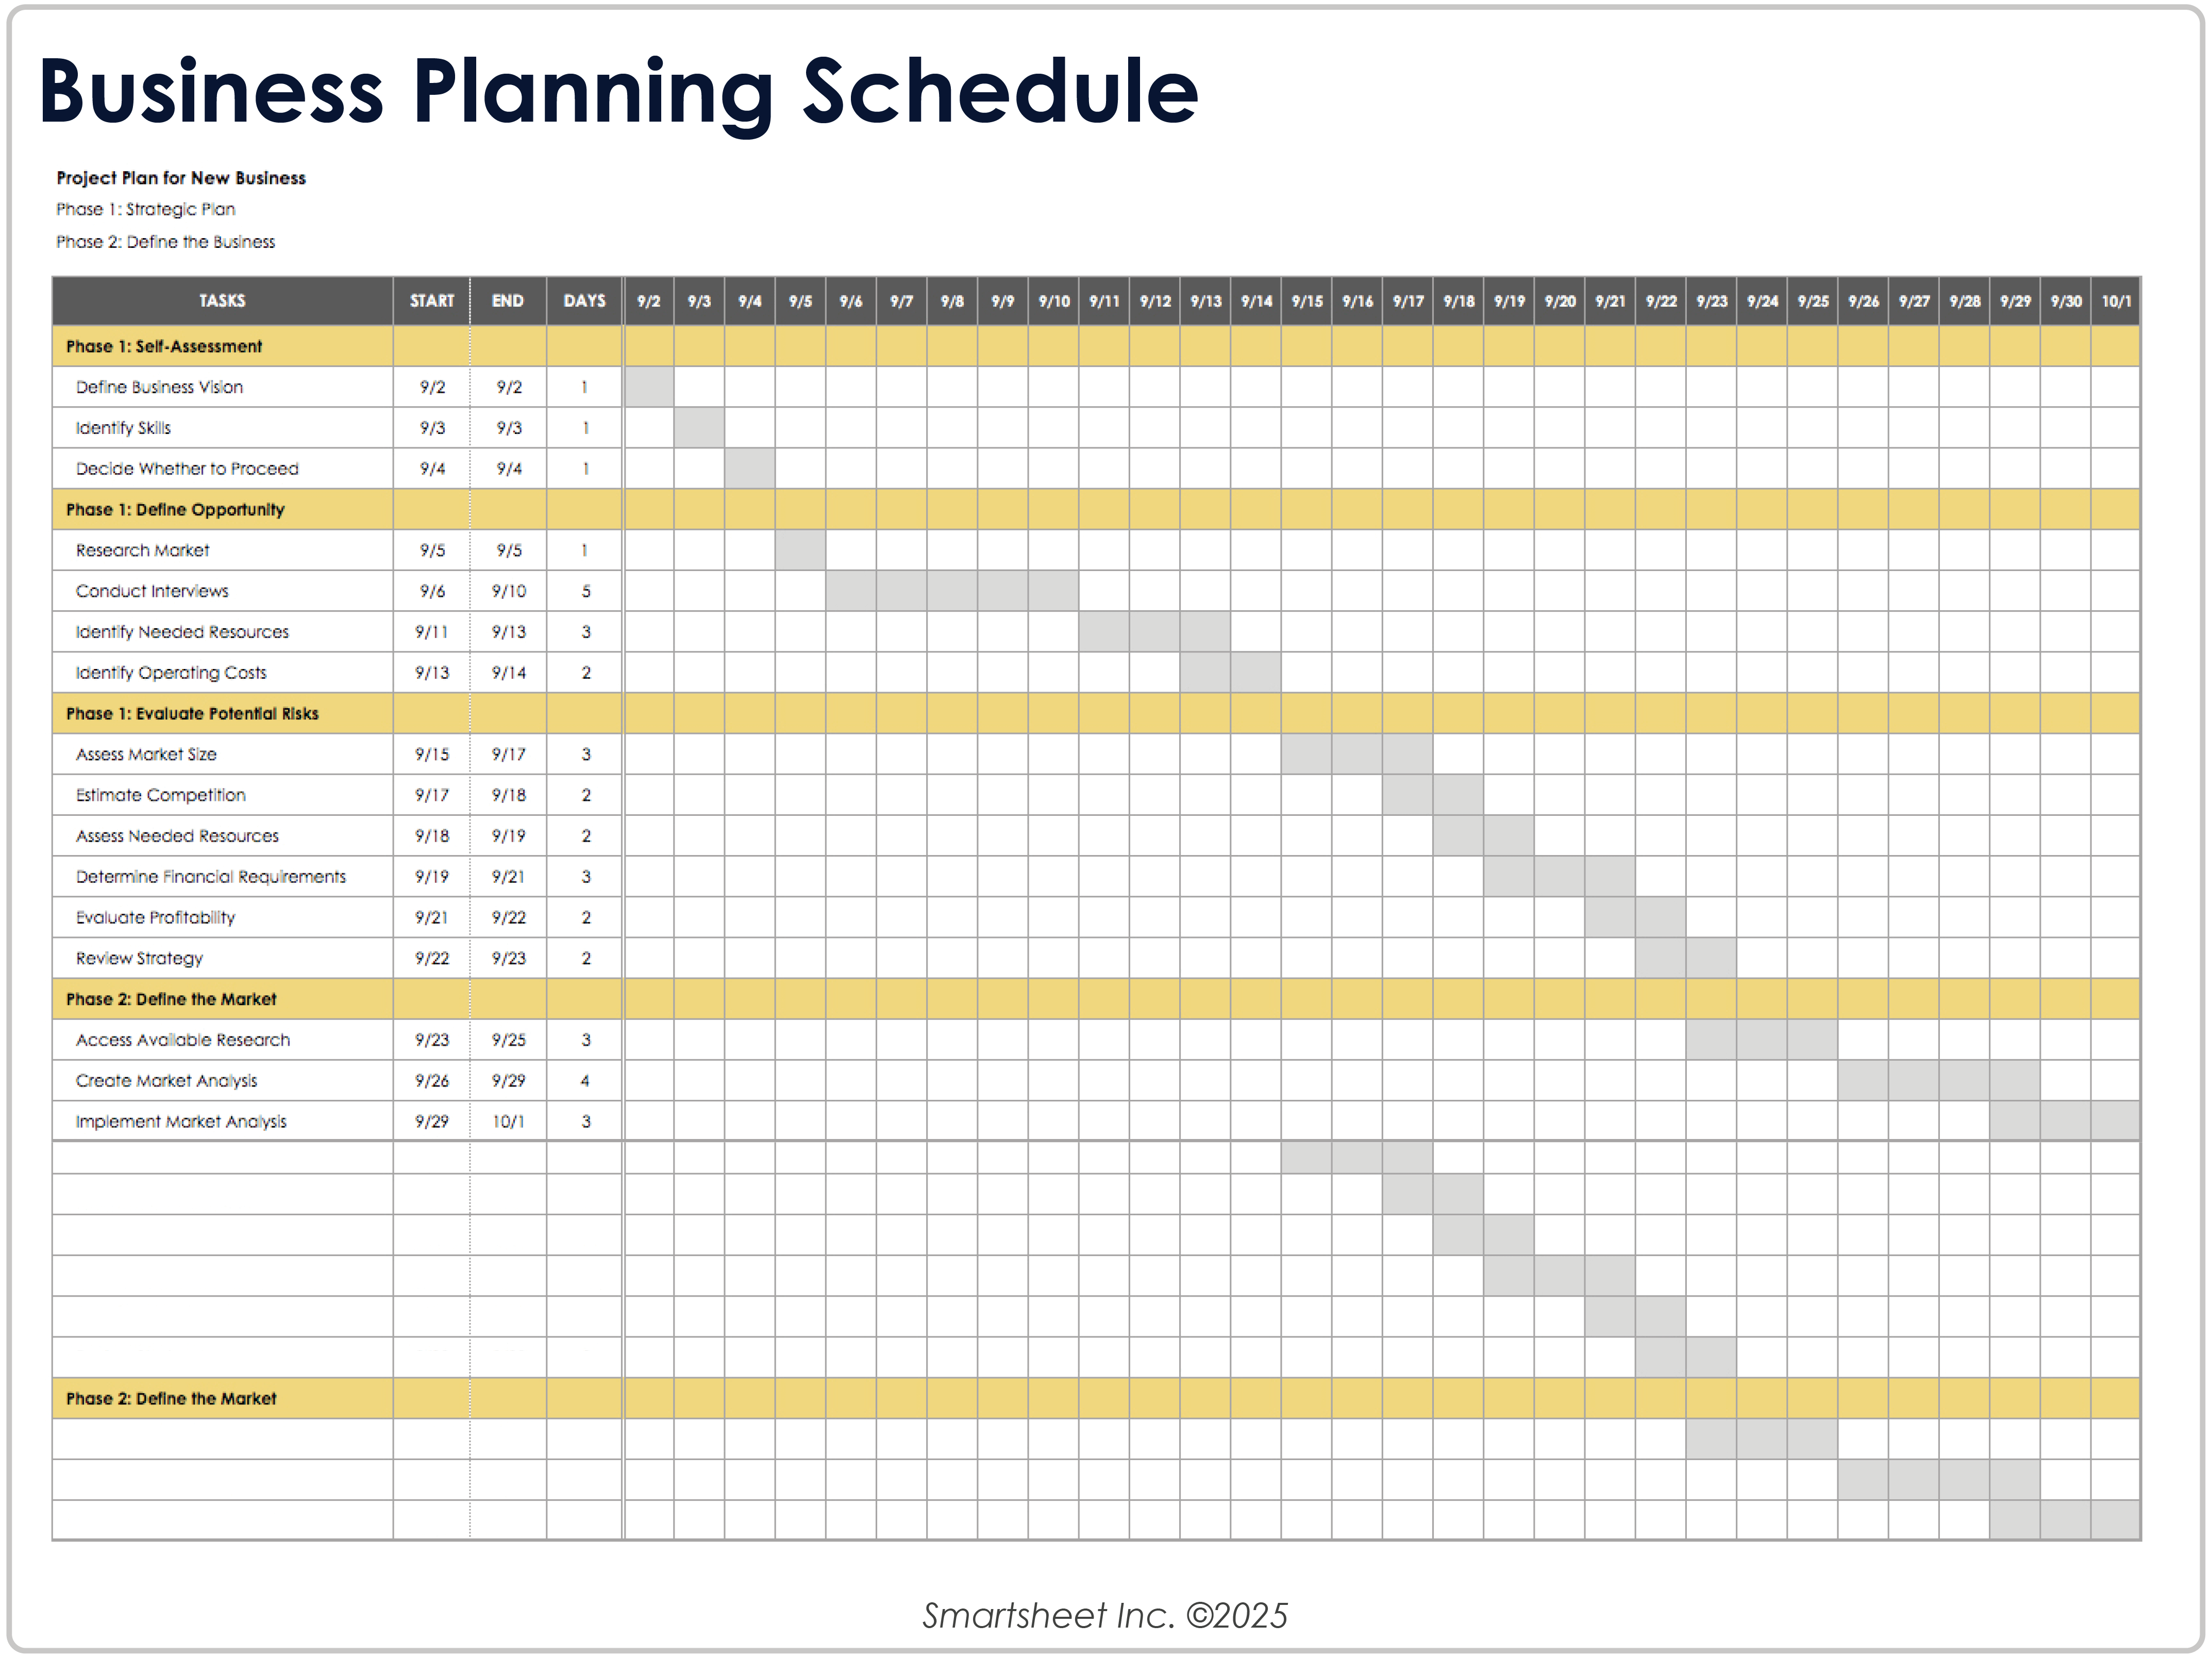
Task: Click the END column header
Action: click(508, 301)
